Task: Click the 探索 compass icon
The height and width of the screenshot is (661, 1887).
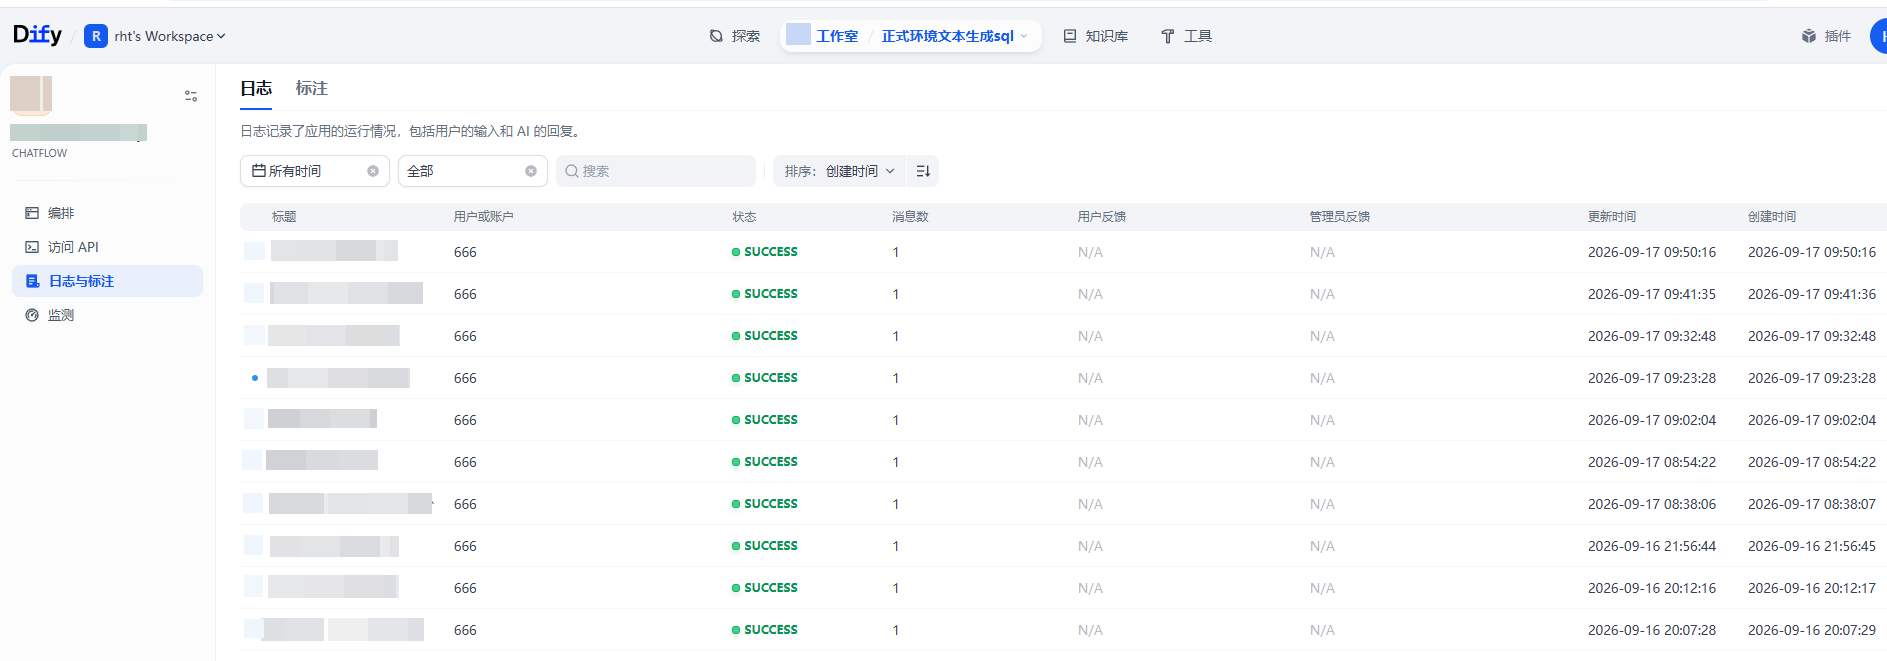Action: (x=716, y=36)
